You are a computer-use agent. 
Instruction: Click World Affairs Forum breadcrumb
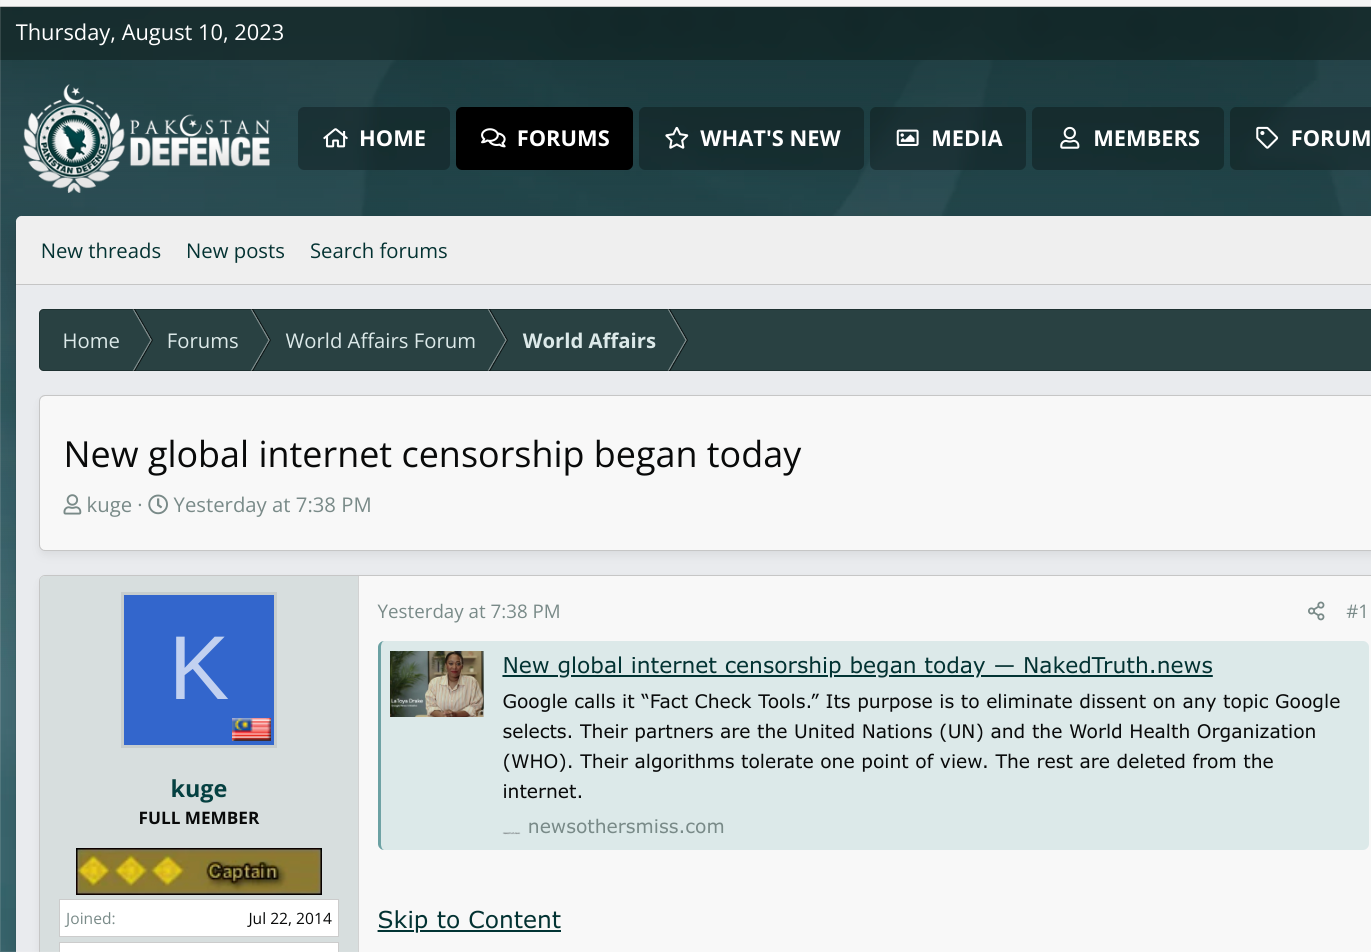(380, 341)
